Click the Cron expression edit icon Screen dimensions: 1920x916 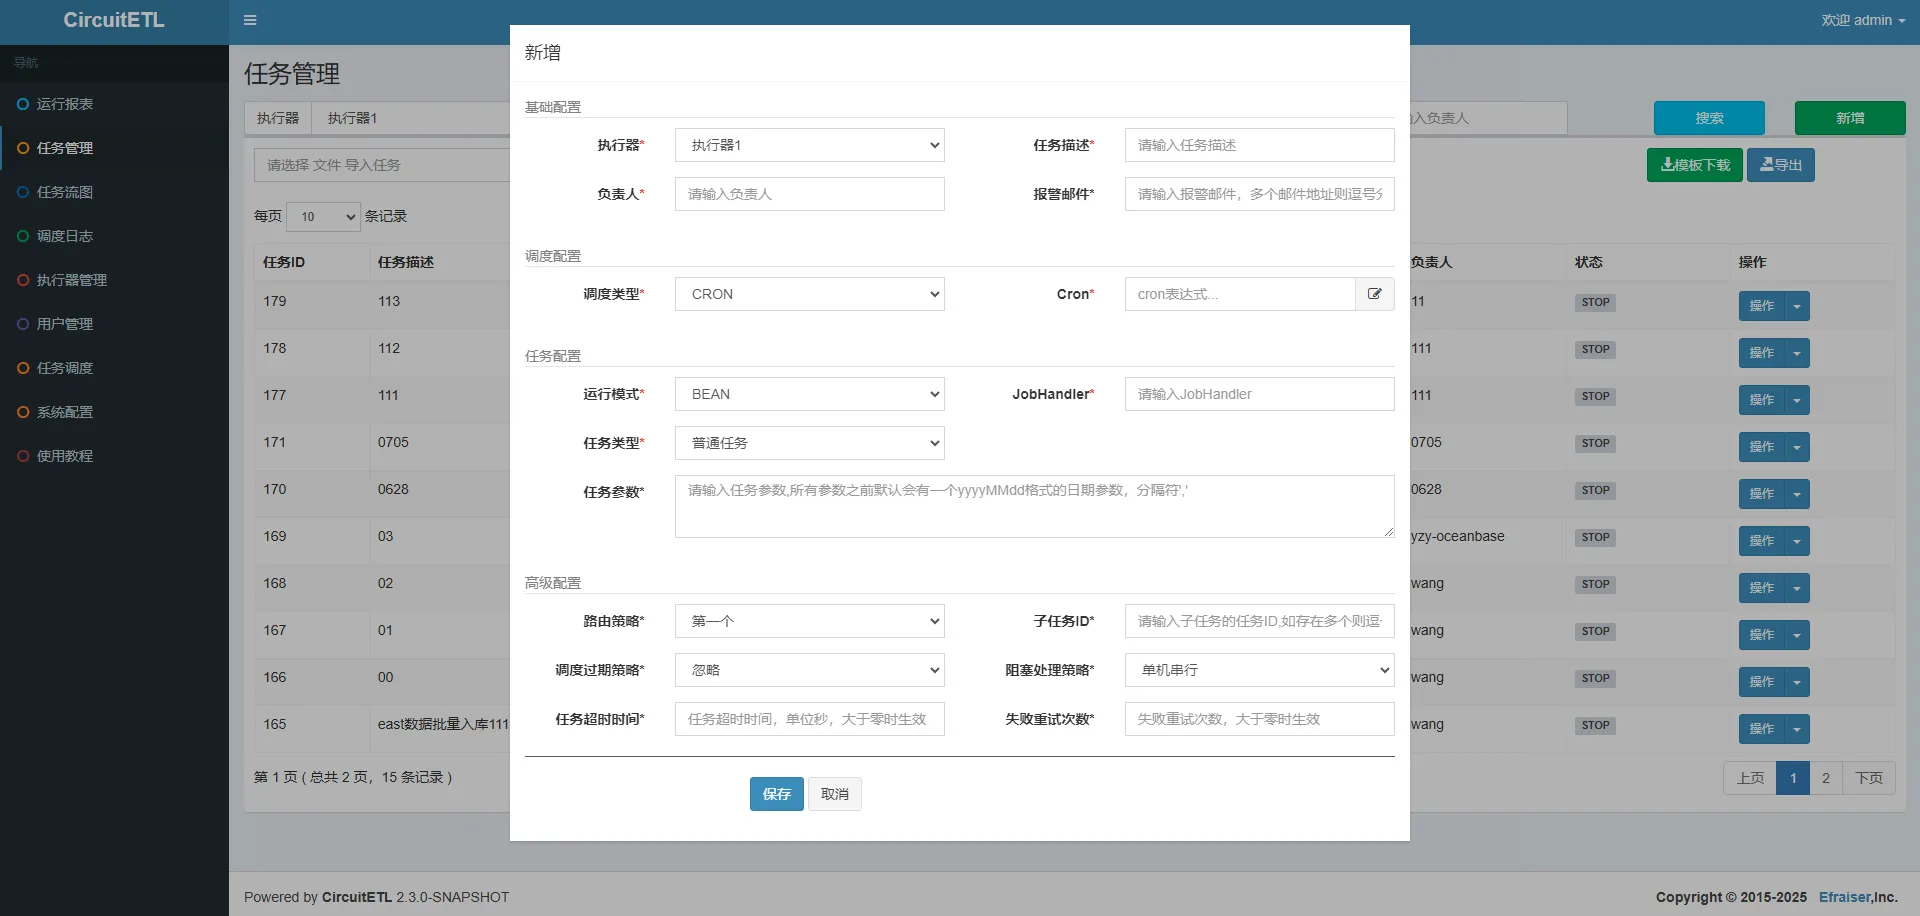click(1375, 294)
